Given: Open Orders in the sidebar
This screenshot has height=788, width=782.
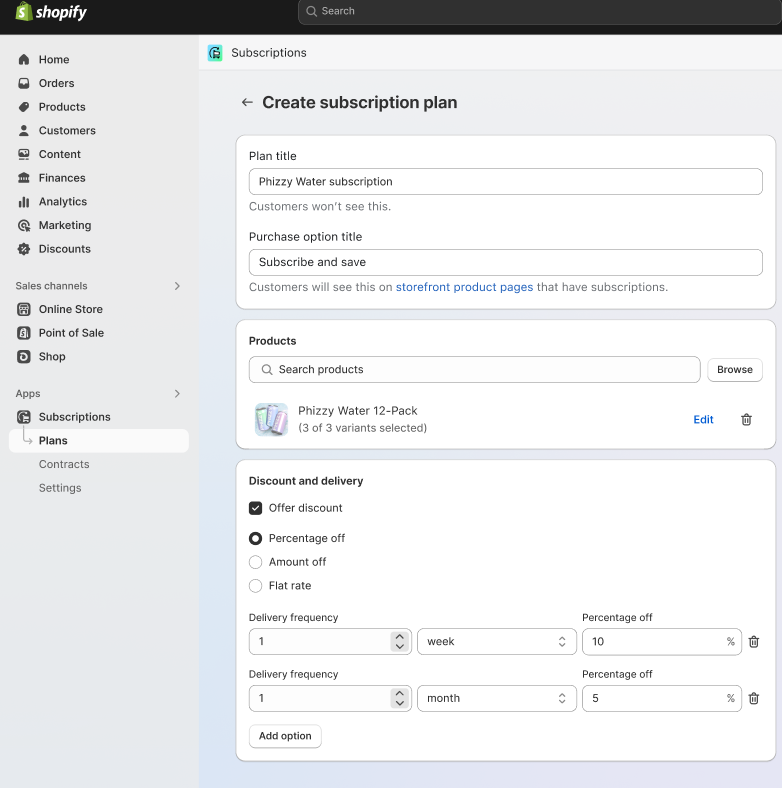Looking at the screenshot, I should click(x=56, y=83).
